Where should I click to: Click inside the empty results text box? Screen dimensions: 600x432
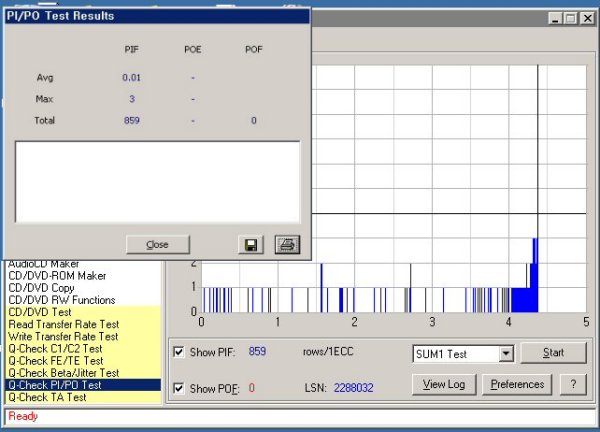tap(158, 182)
